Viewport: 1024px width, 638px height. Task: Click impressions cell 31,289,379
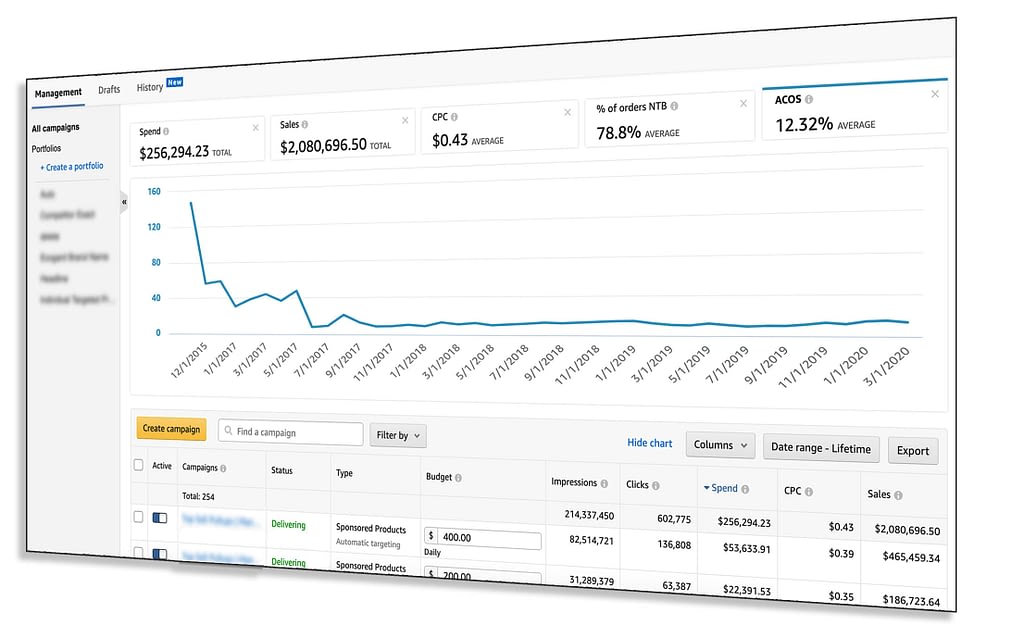591,580
